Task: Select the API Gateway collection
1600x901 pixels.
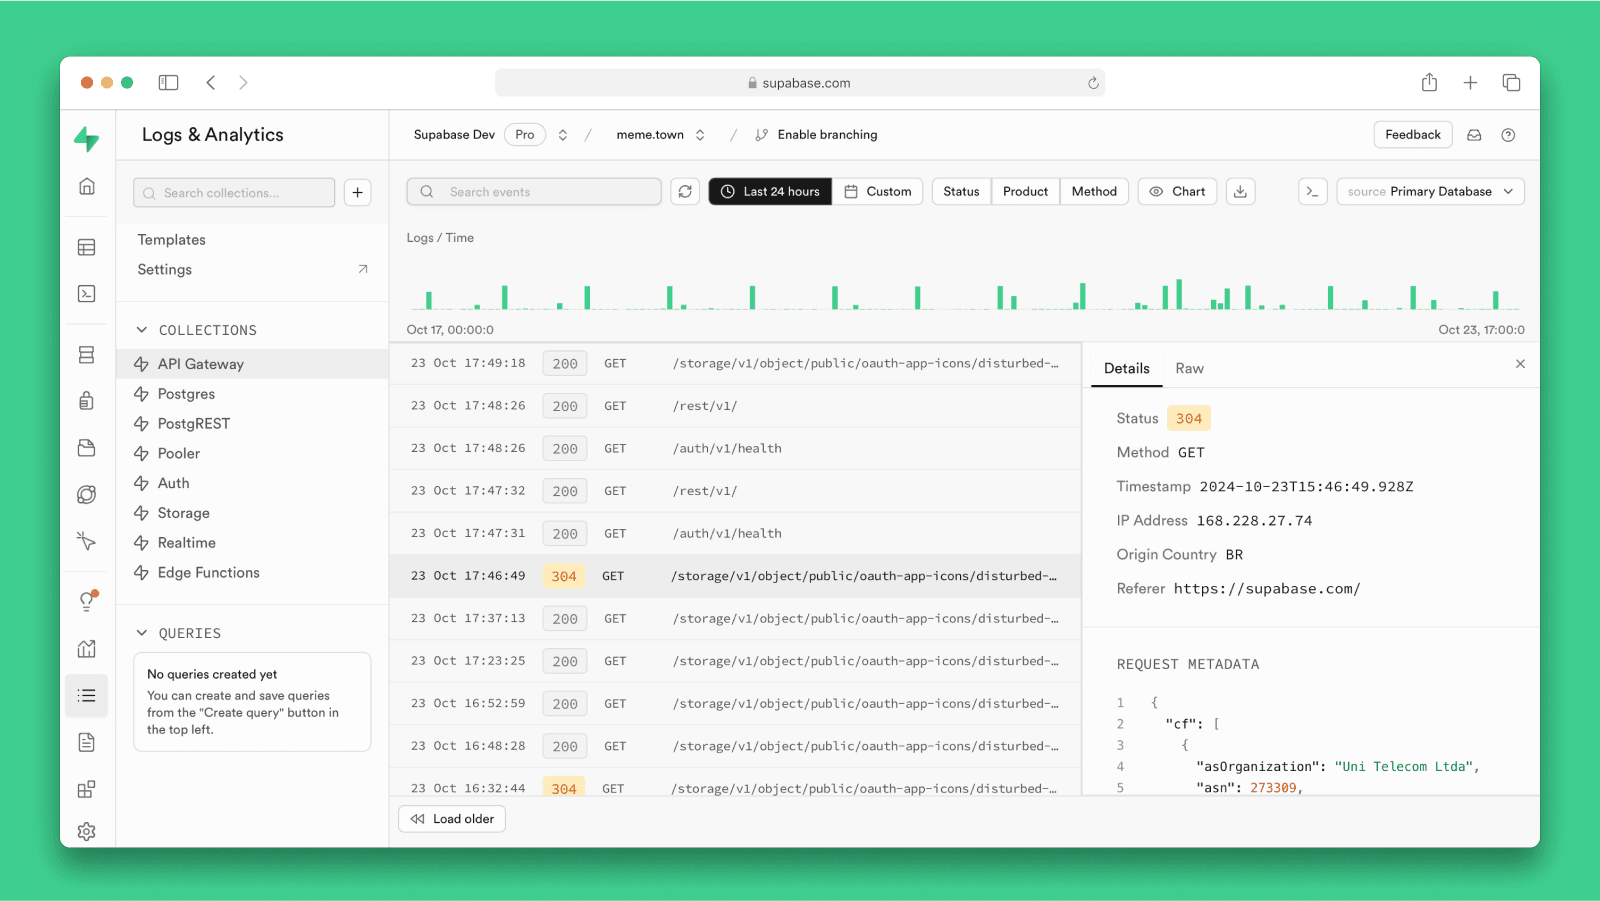Action: point(252,364)
